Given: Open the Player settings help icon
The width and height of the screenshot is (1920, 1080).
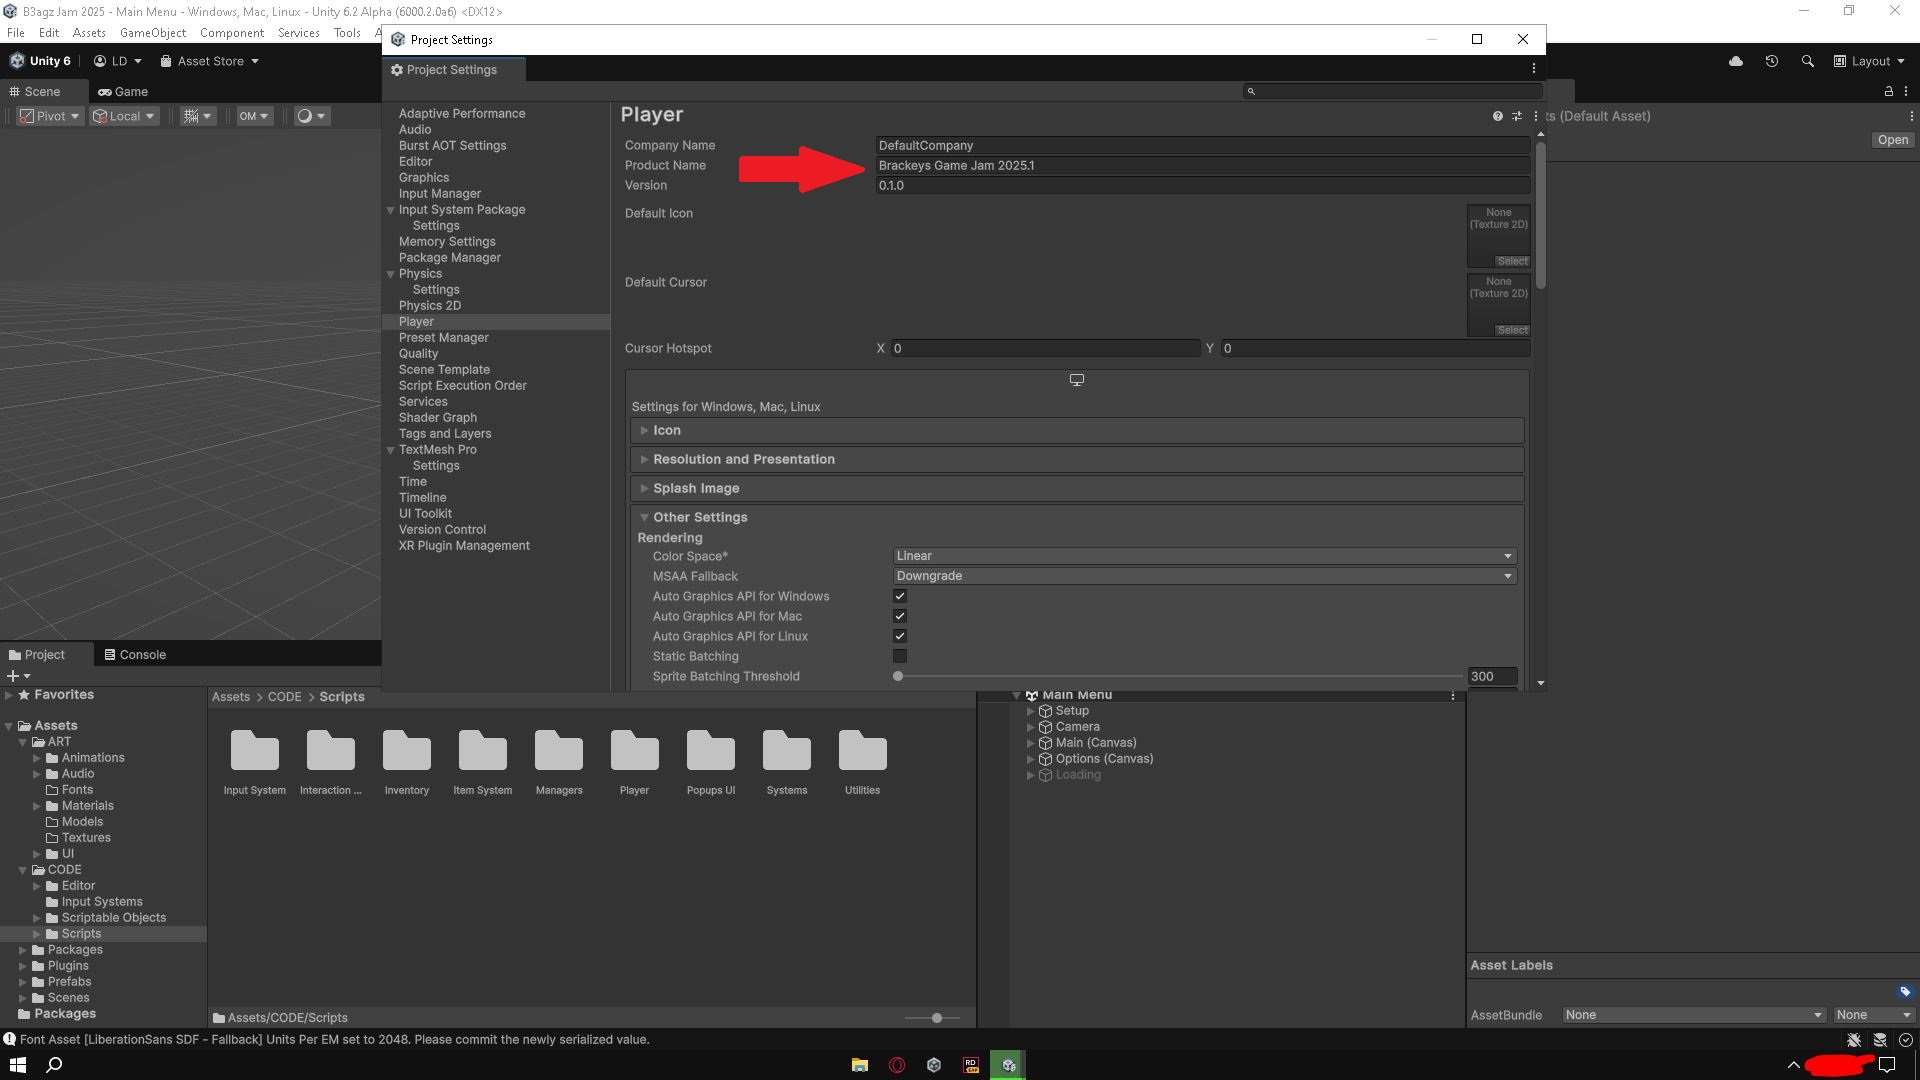Looking at the screenshot, I should (x=1497, y=116).
